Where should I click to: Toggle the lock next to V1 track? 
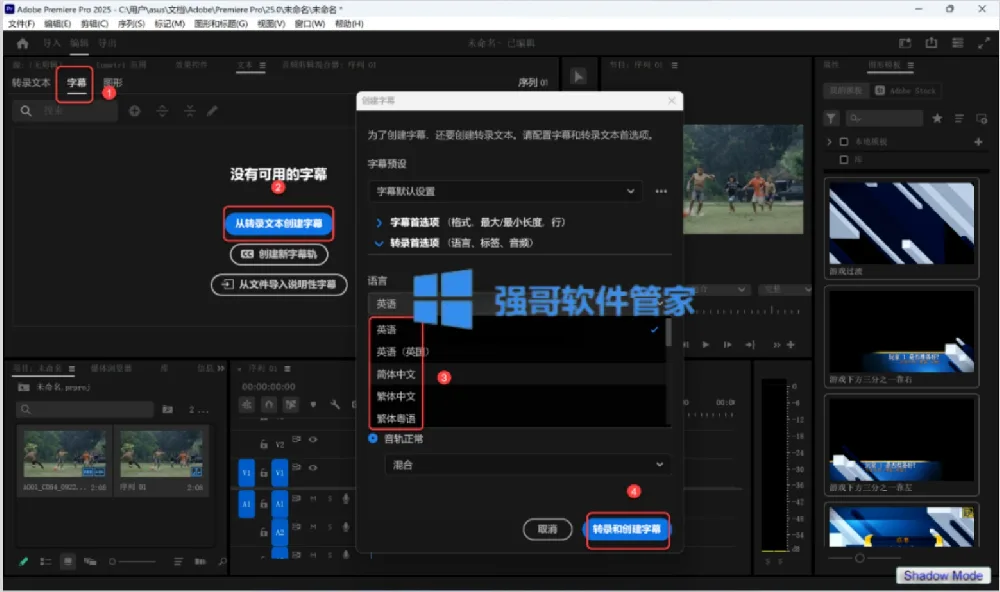click(x=263, y=473)
